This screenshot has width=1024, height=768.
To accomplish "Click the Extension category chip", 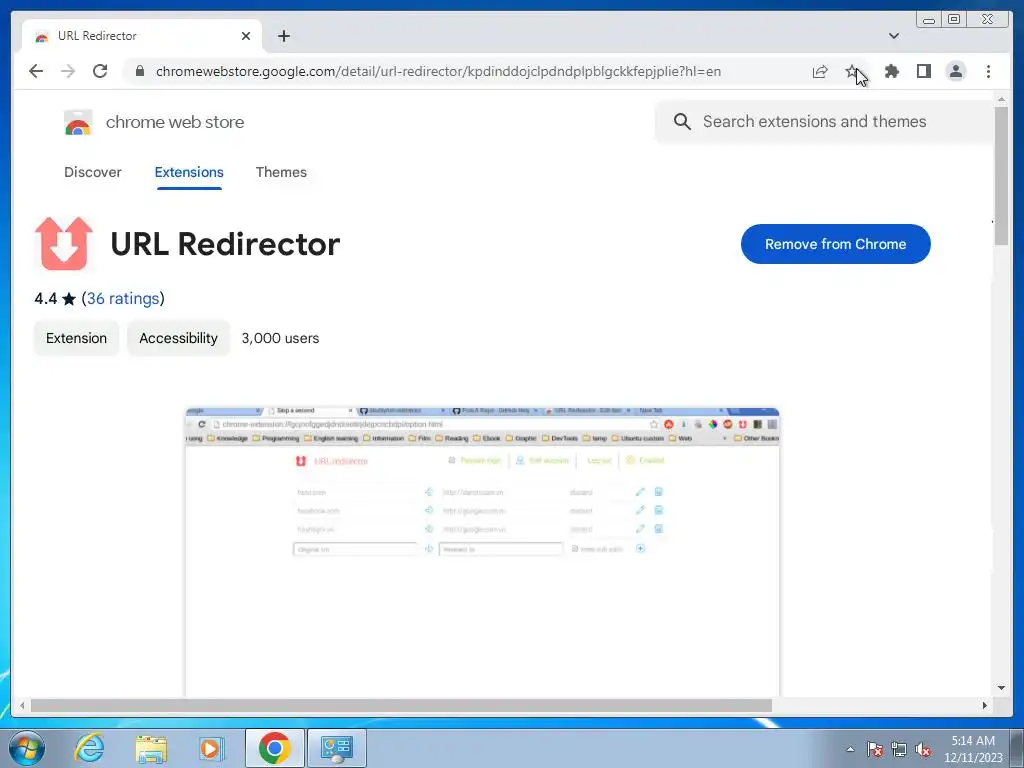I will pyautogui.click(x=76, y=338).
